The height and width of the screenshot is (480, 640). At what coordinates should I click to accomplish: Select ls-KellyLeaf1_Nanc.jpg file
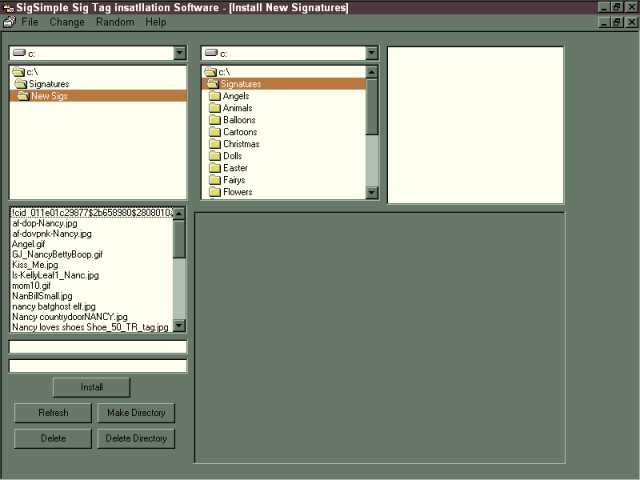pos(56,276)
